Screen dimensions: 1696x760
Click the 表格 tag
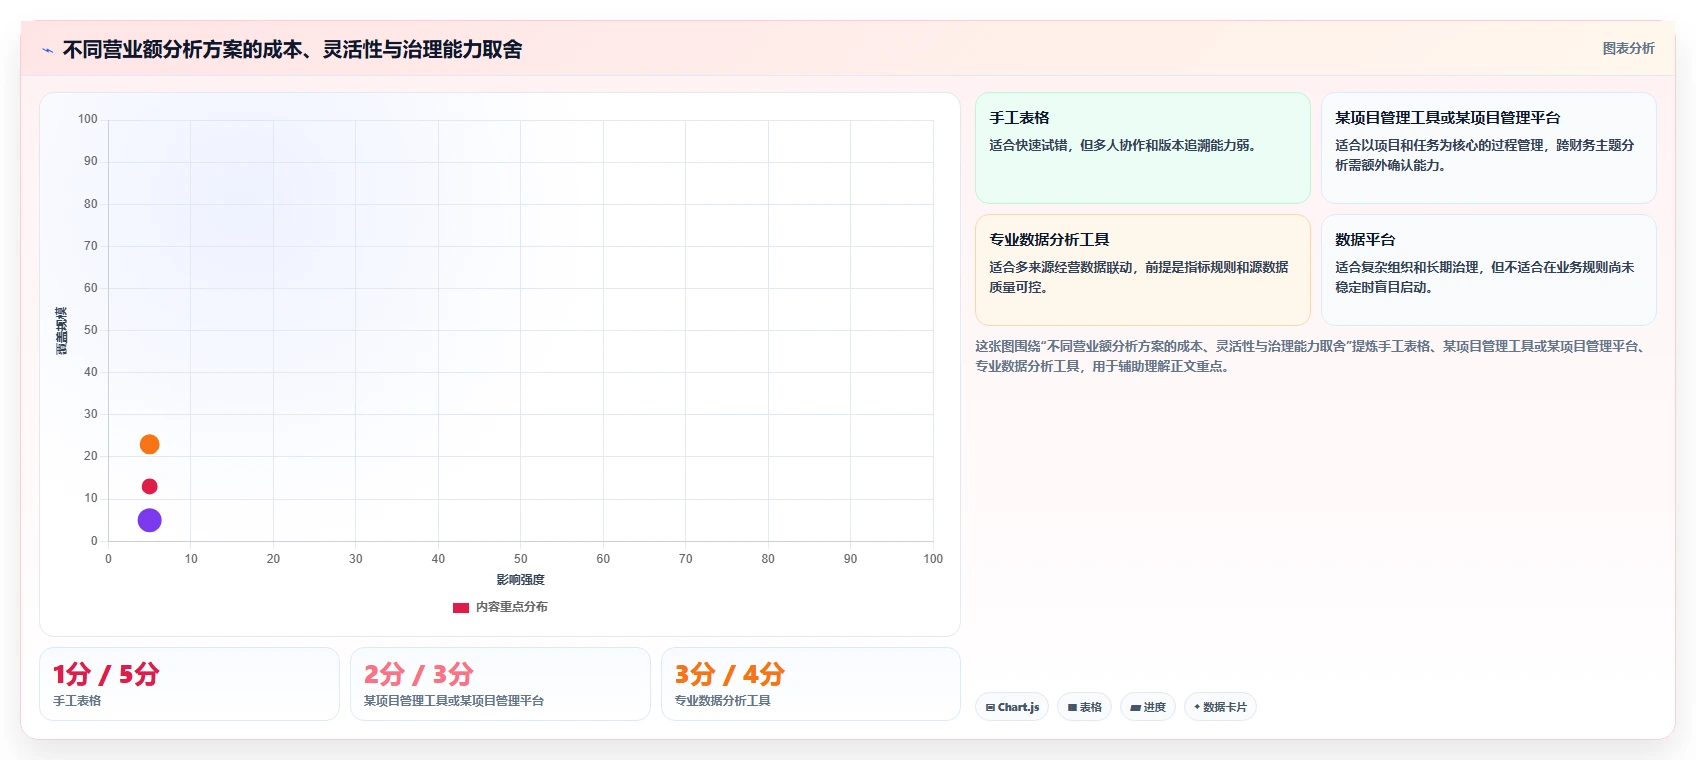coord(1084,707)
